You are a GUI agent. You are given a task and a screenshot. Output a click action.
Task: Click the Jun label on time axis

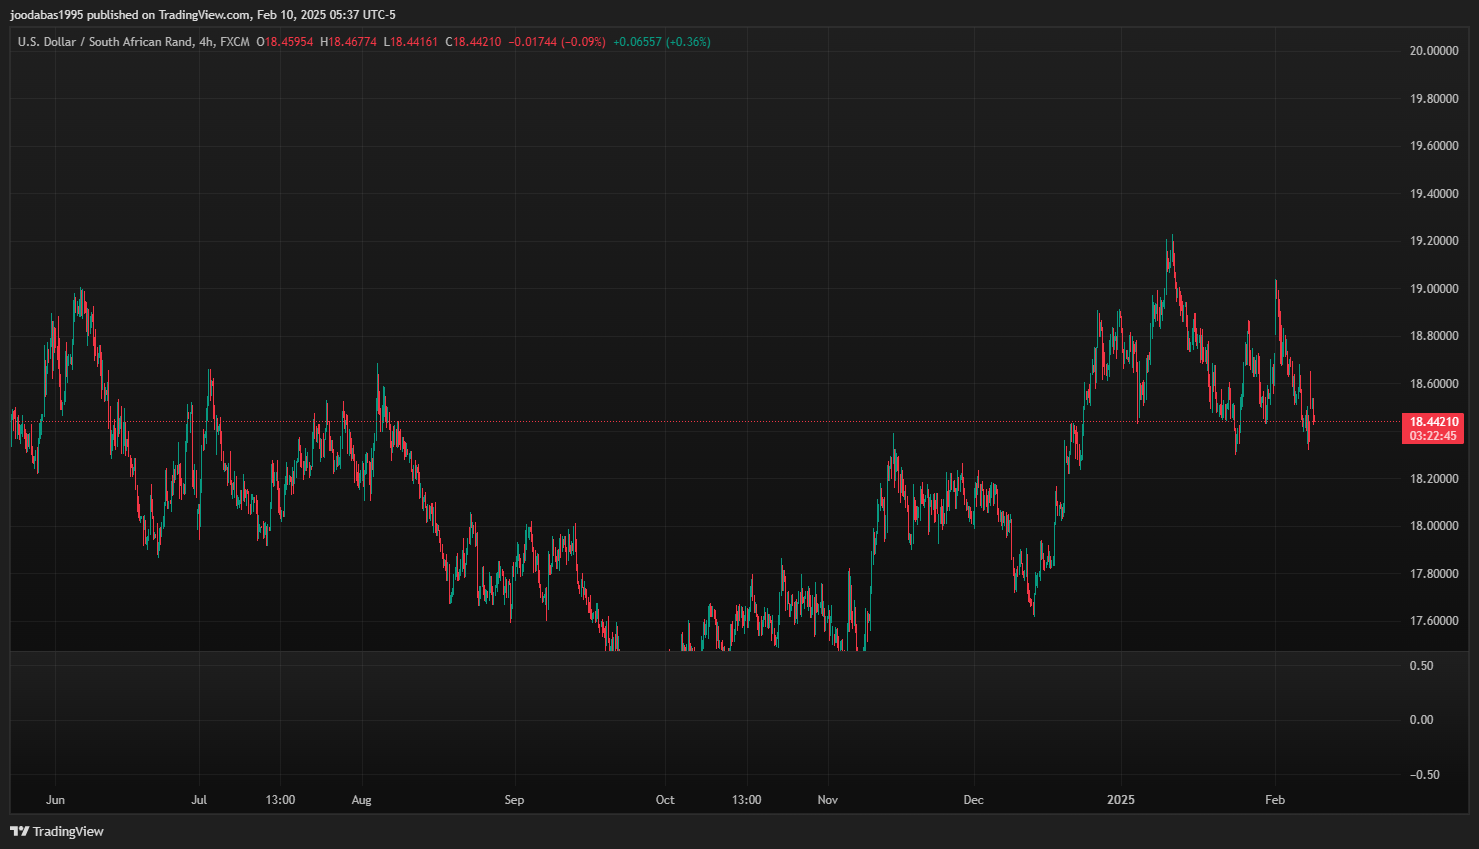[55, 800]
